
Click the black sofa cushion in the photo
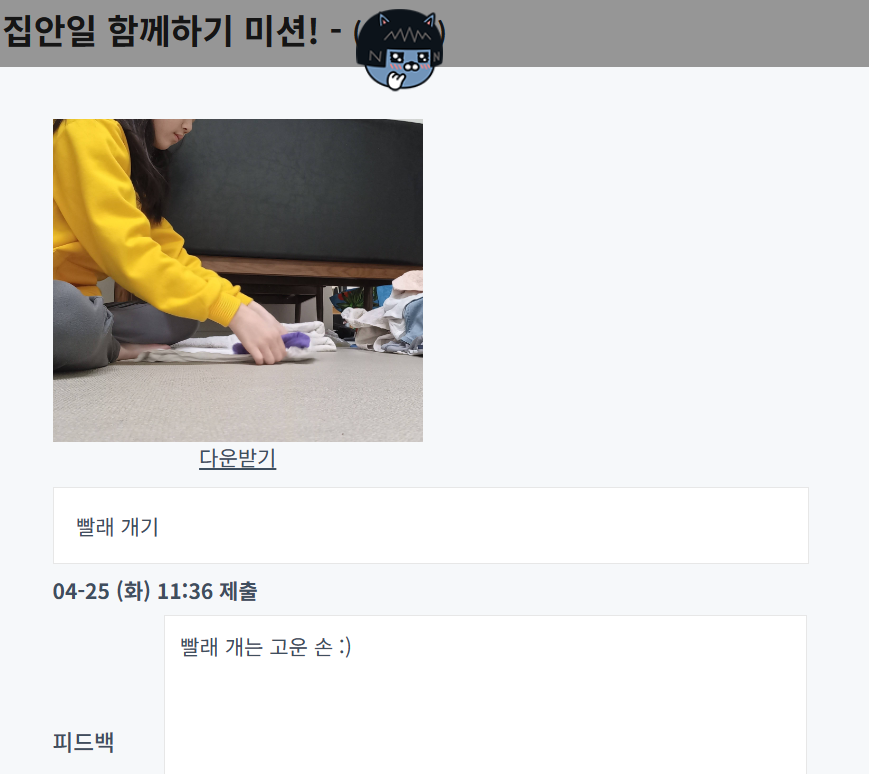[299, 188]
